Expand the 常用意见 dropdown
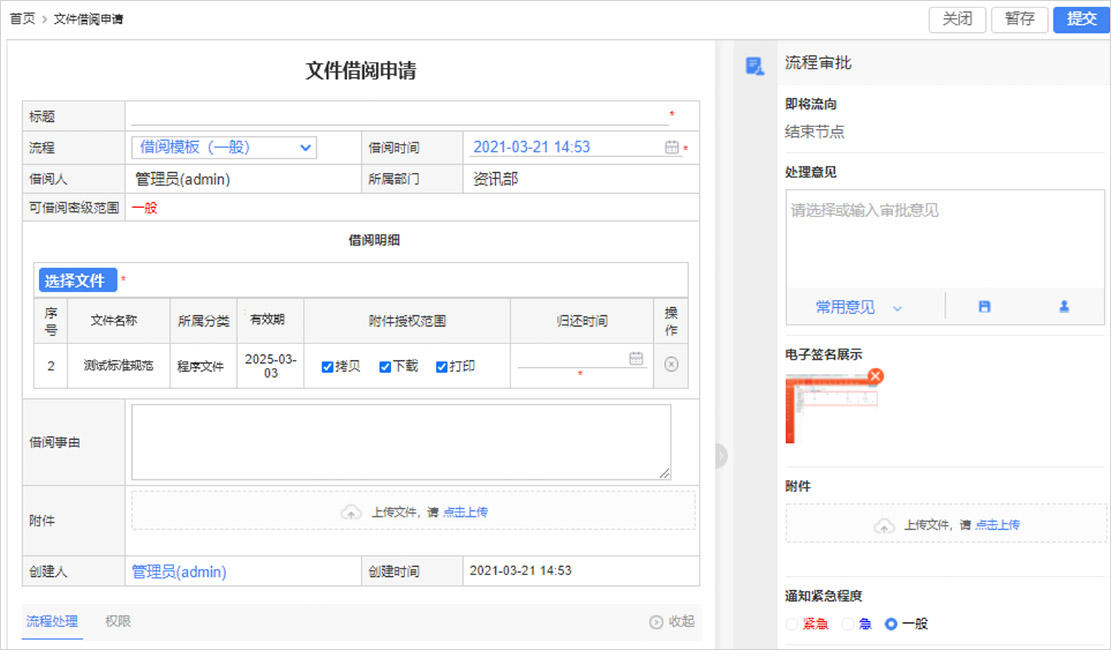 pos(858,307)
